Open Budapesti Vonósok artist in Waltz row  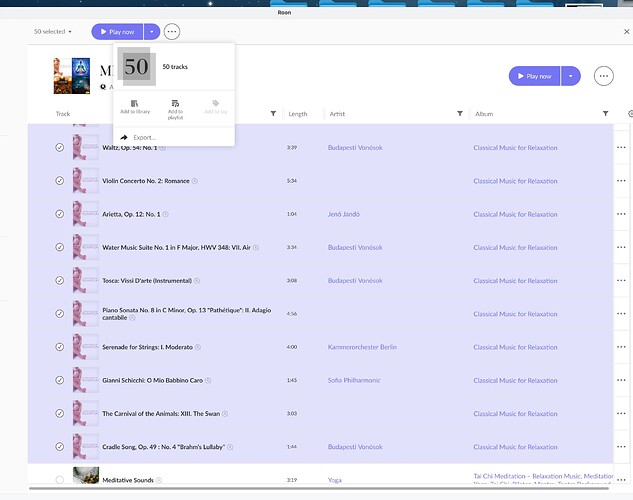tap(355, 148)
